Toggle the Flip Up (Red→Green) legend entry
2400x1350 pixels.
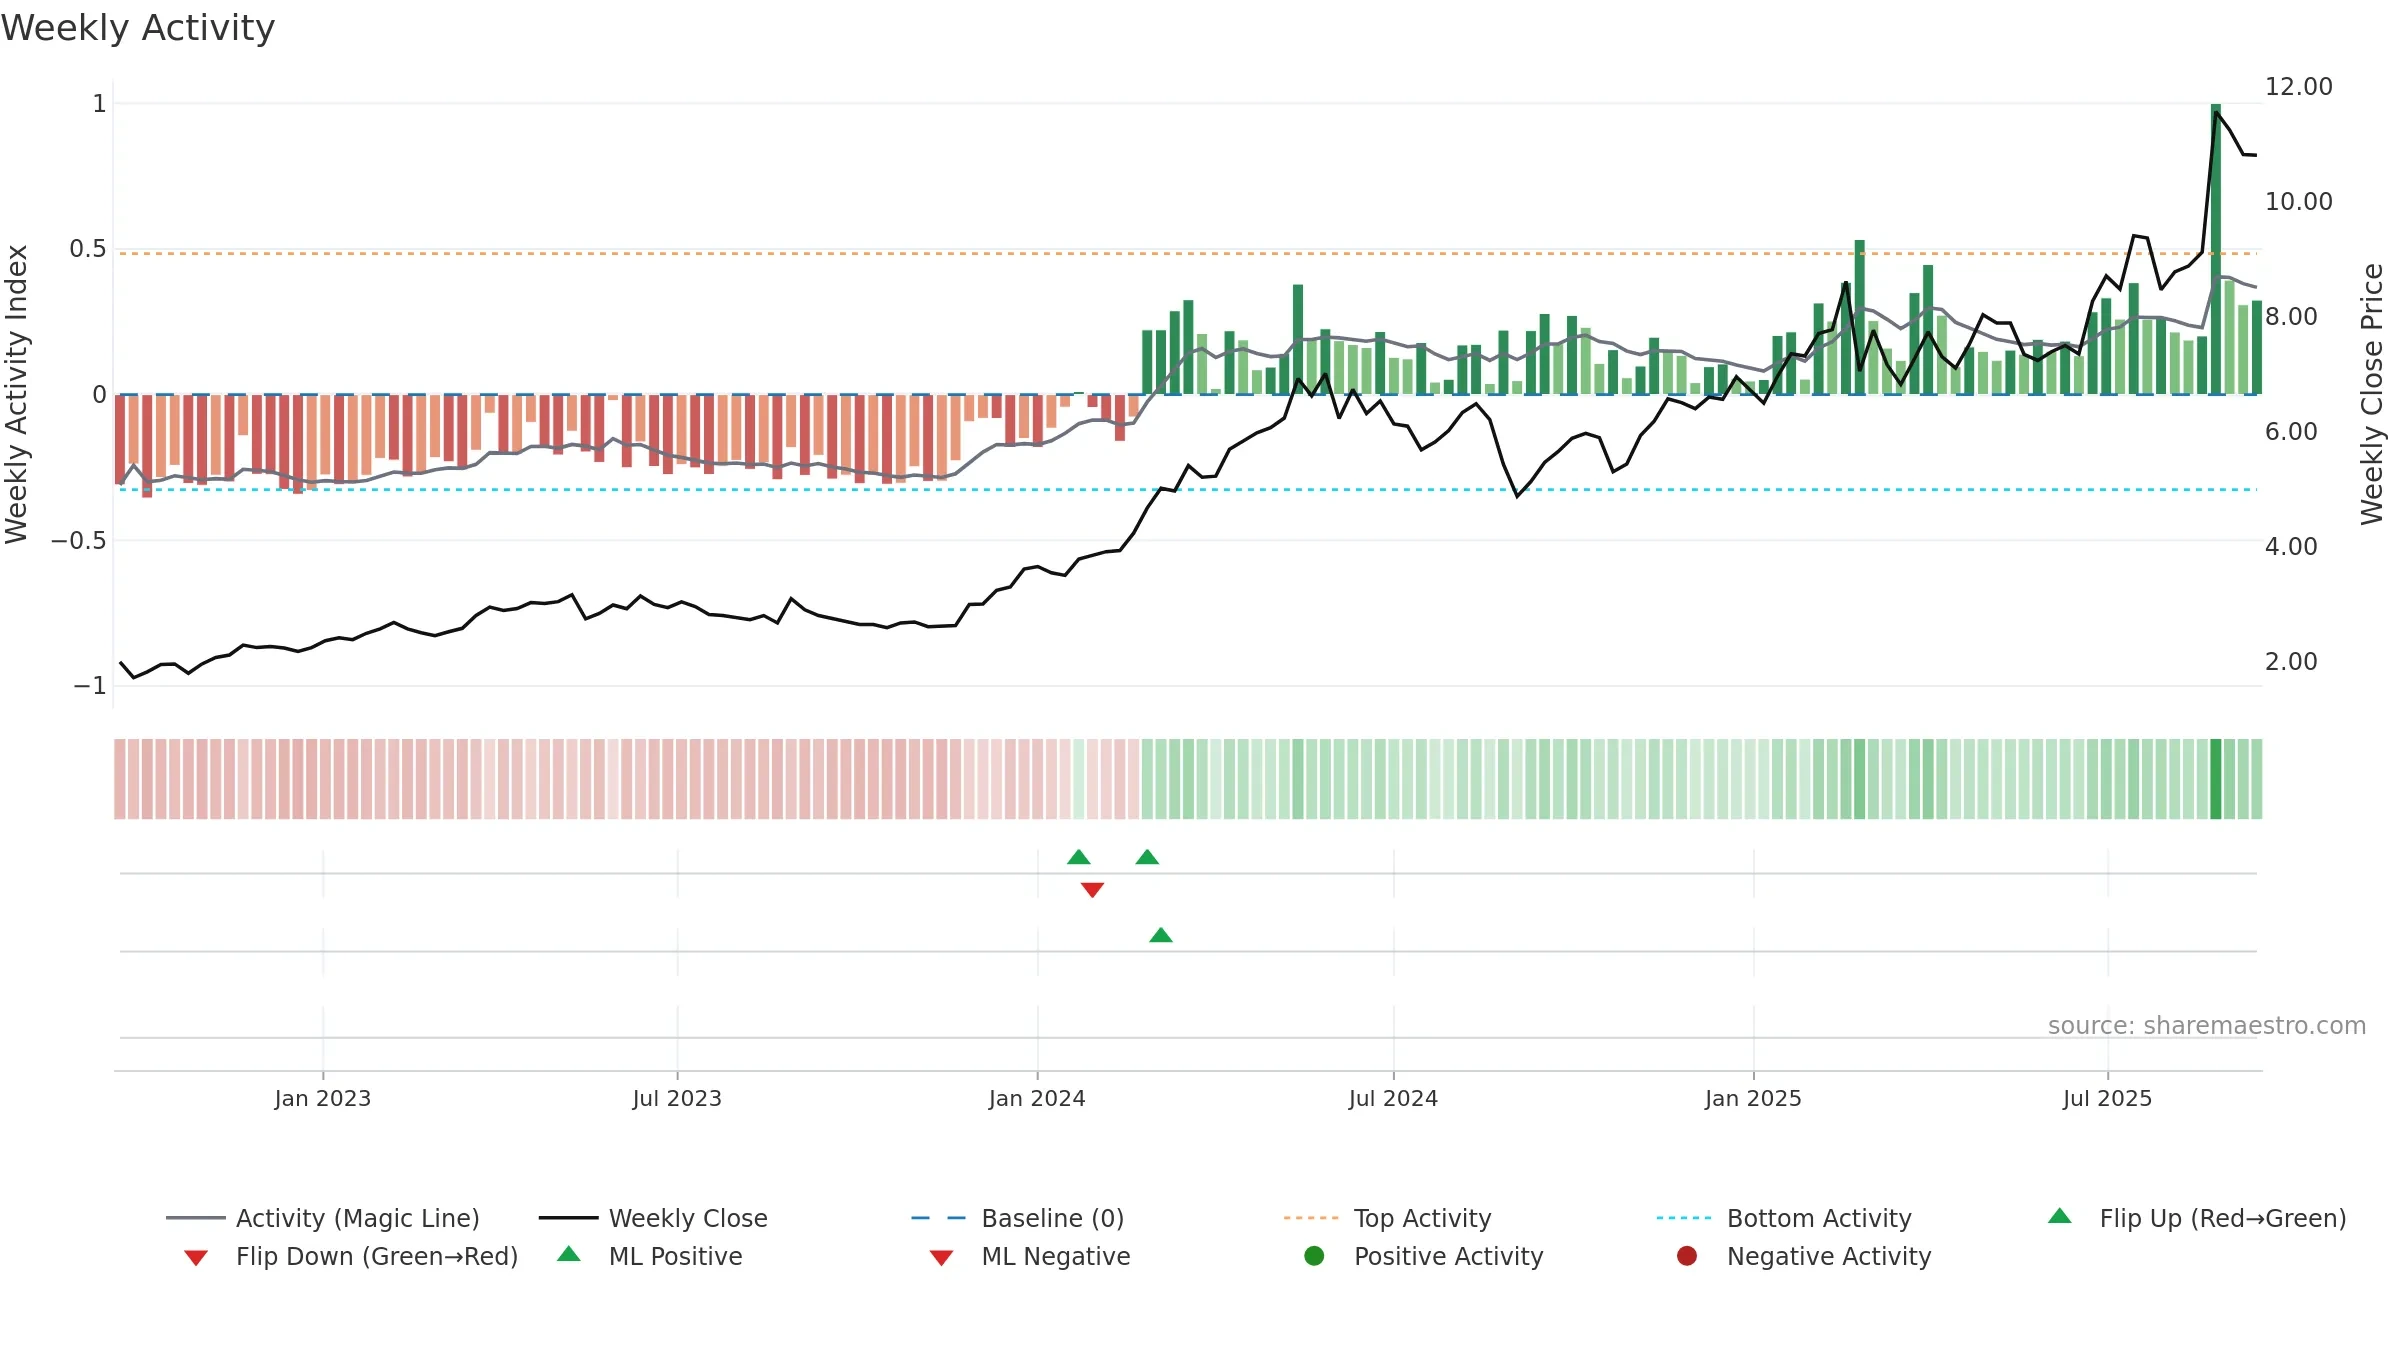click(x=2197, y=1218)
